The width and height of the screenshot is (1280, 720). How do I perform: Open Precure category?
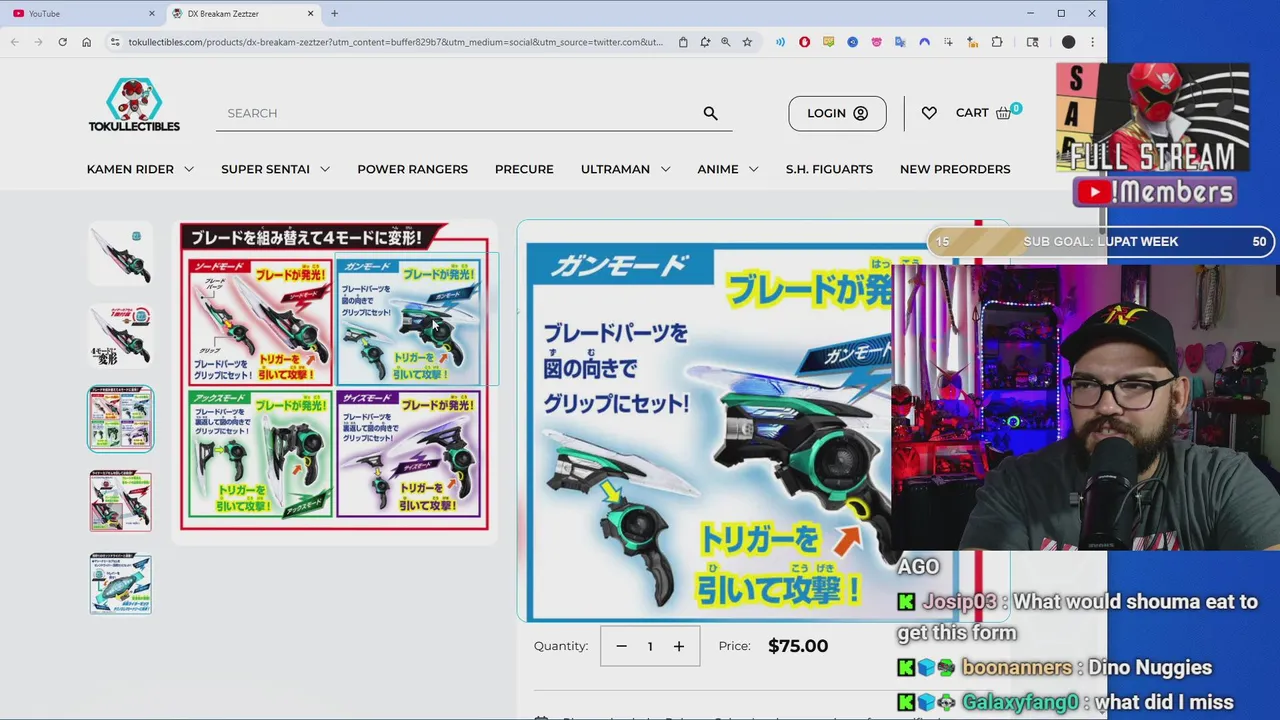click(524, 169)
